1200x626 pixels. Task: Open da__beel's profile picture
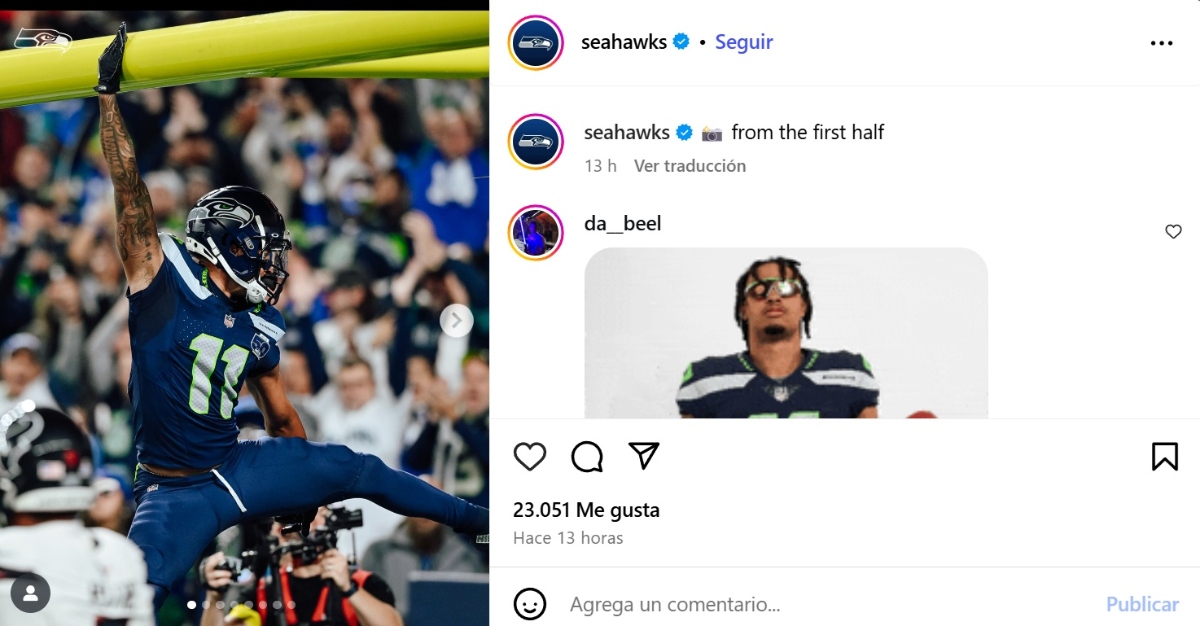coord(536,233)
